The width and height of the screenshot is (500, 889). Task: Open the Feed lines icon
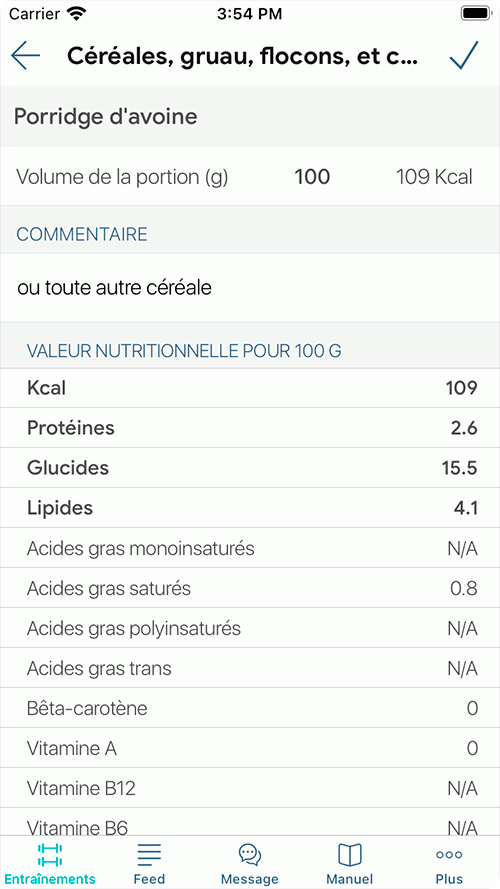(149, 855)
